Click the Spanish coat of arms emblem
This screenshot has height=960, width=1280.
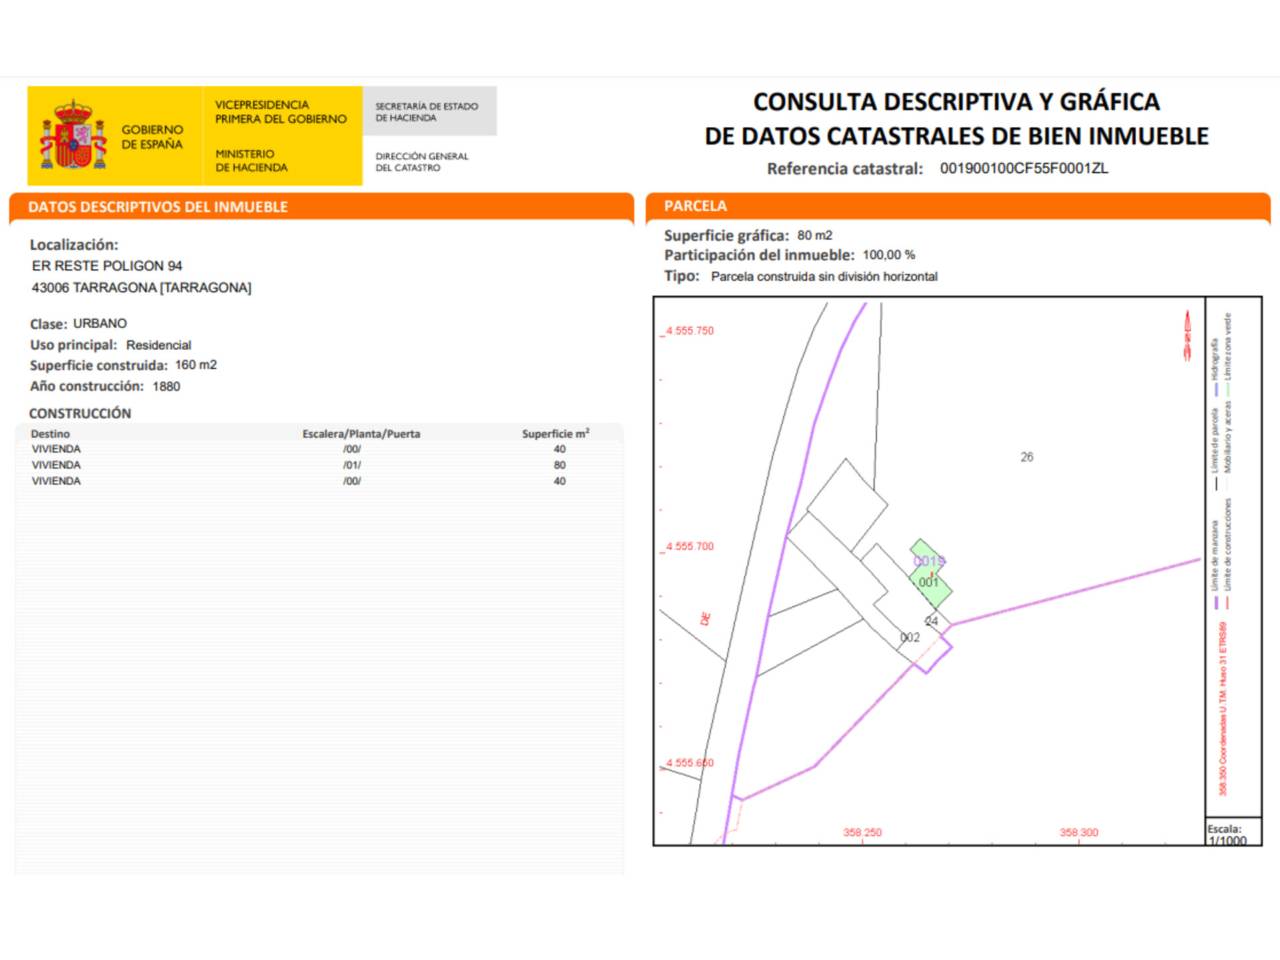[72, 136]
